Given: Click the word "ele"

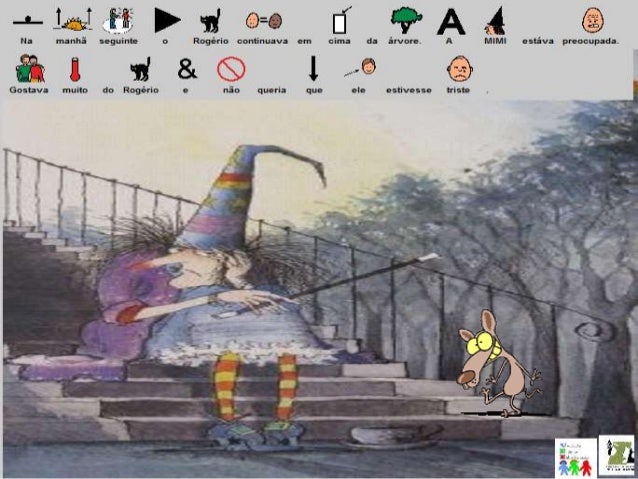Looking at the screenshot, I should click(x=358, y=90).
